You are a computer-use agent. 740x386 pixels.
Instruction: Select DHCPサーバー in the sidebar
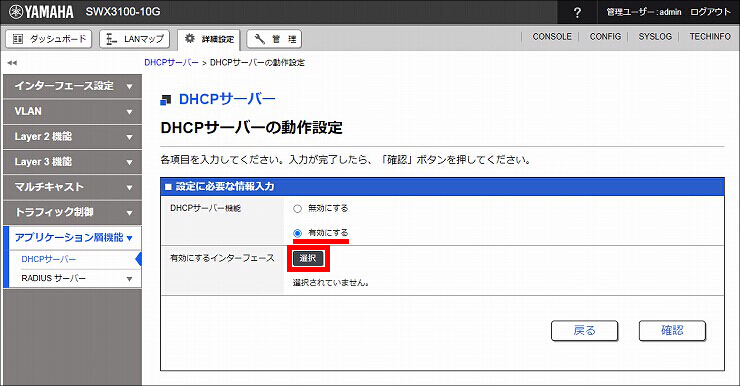48,259
